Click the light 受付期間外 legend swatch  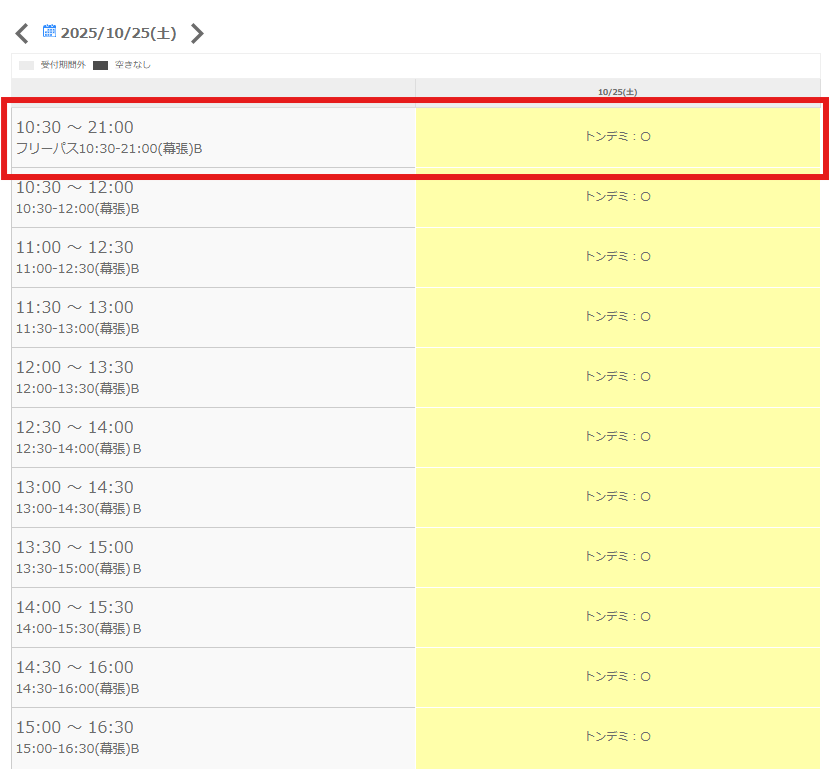click(x=27, y=66)
